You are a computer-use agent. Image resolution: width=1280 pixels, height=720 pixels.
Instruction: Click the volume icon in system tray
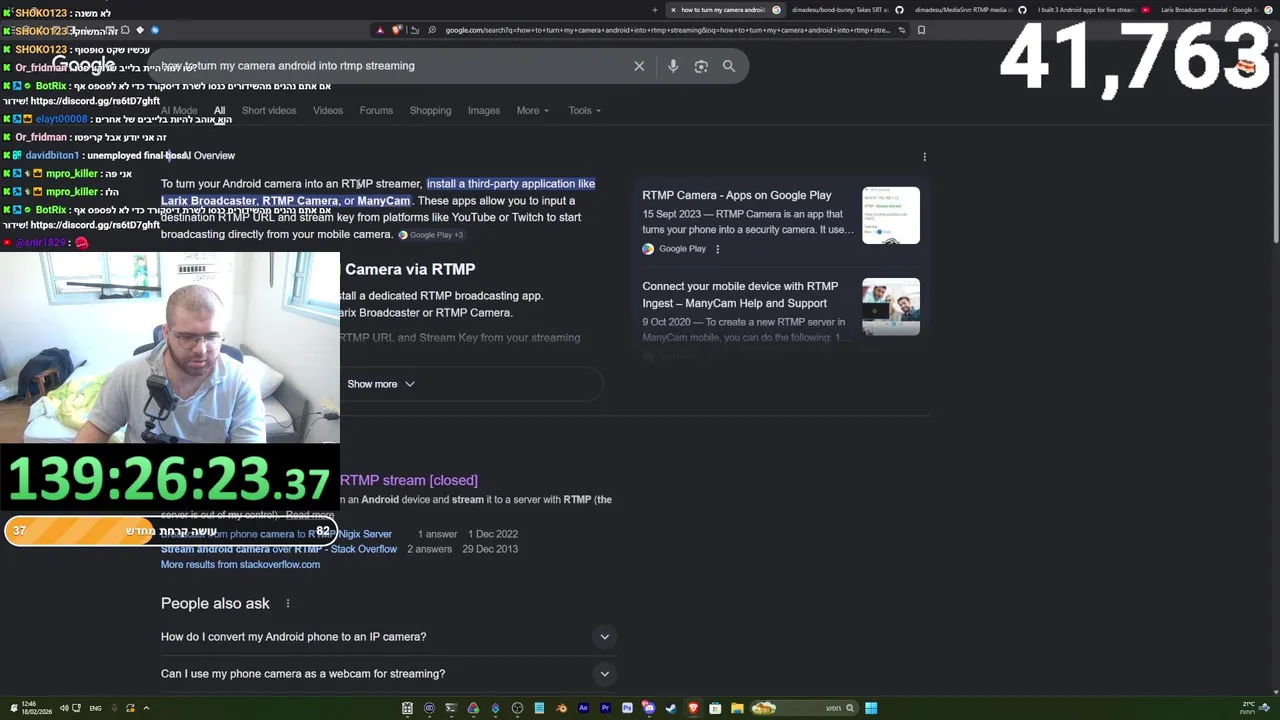(x=64, y=708)
